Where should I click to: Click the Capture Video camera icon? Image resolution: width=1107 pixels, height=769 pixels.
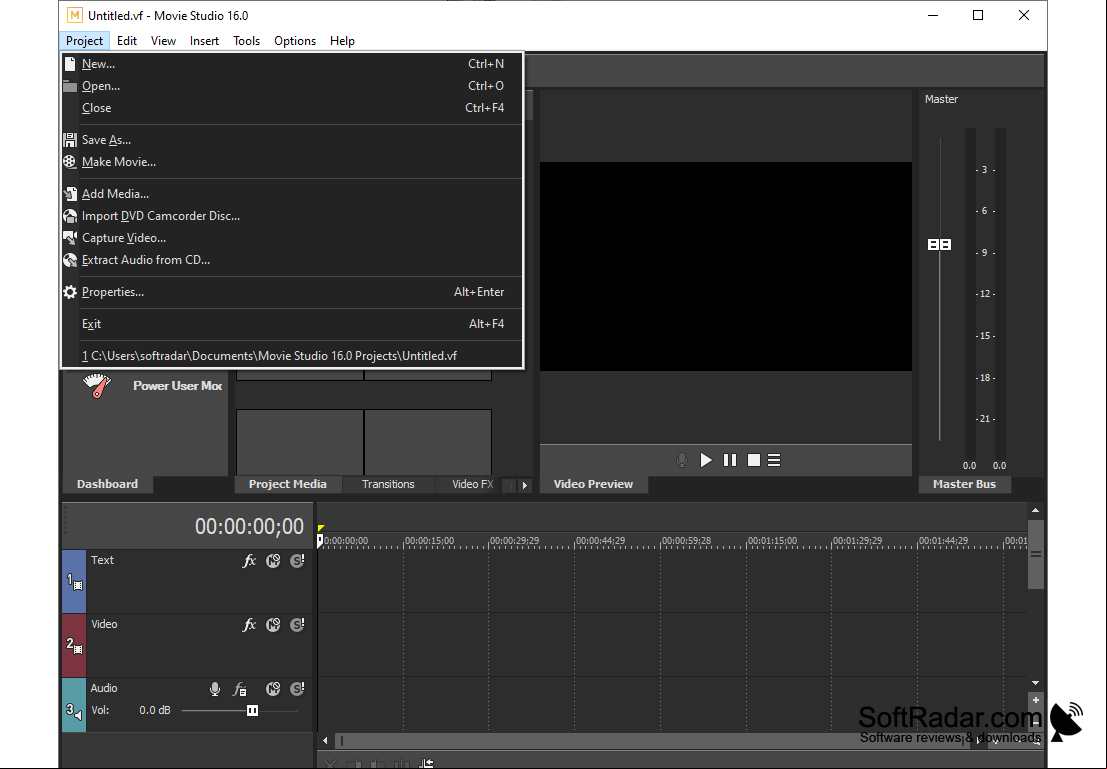(x=70, y=238)
